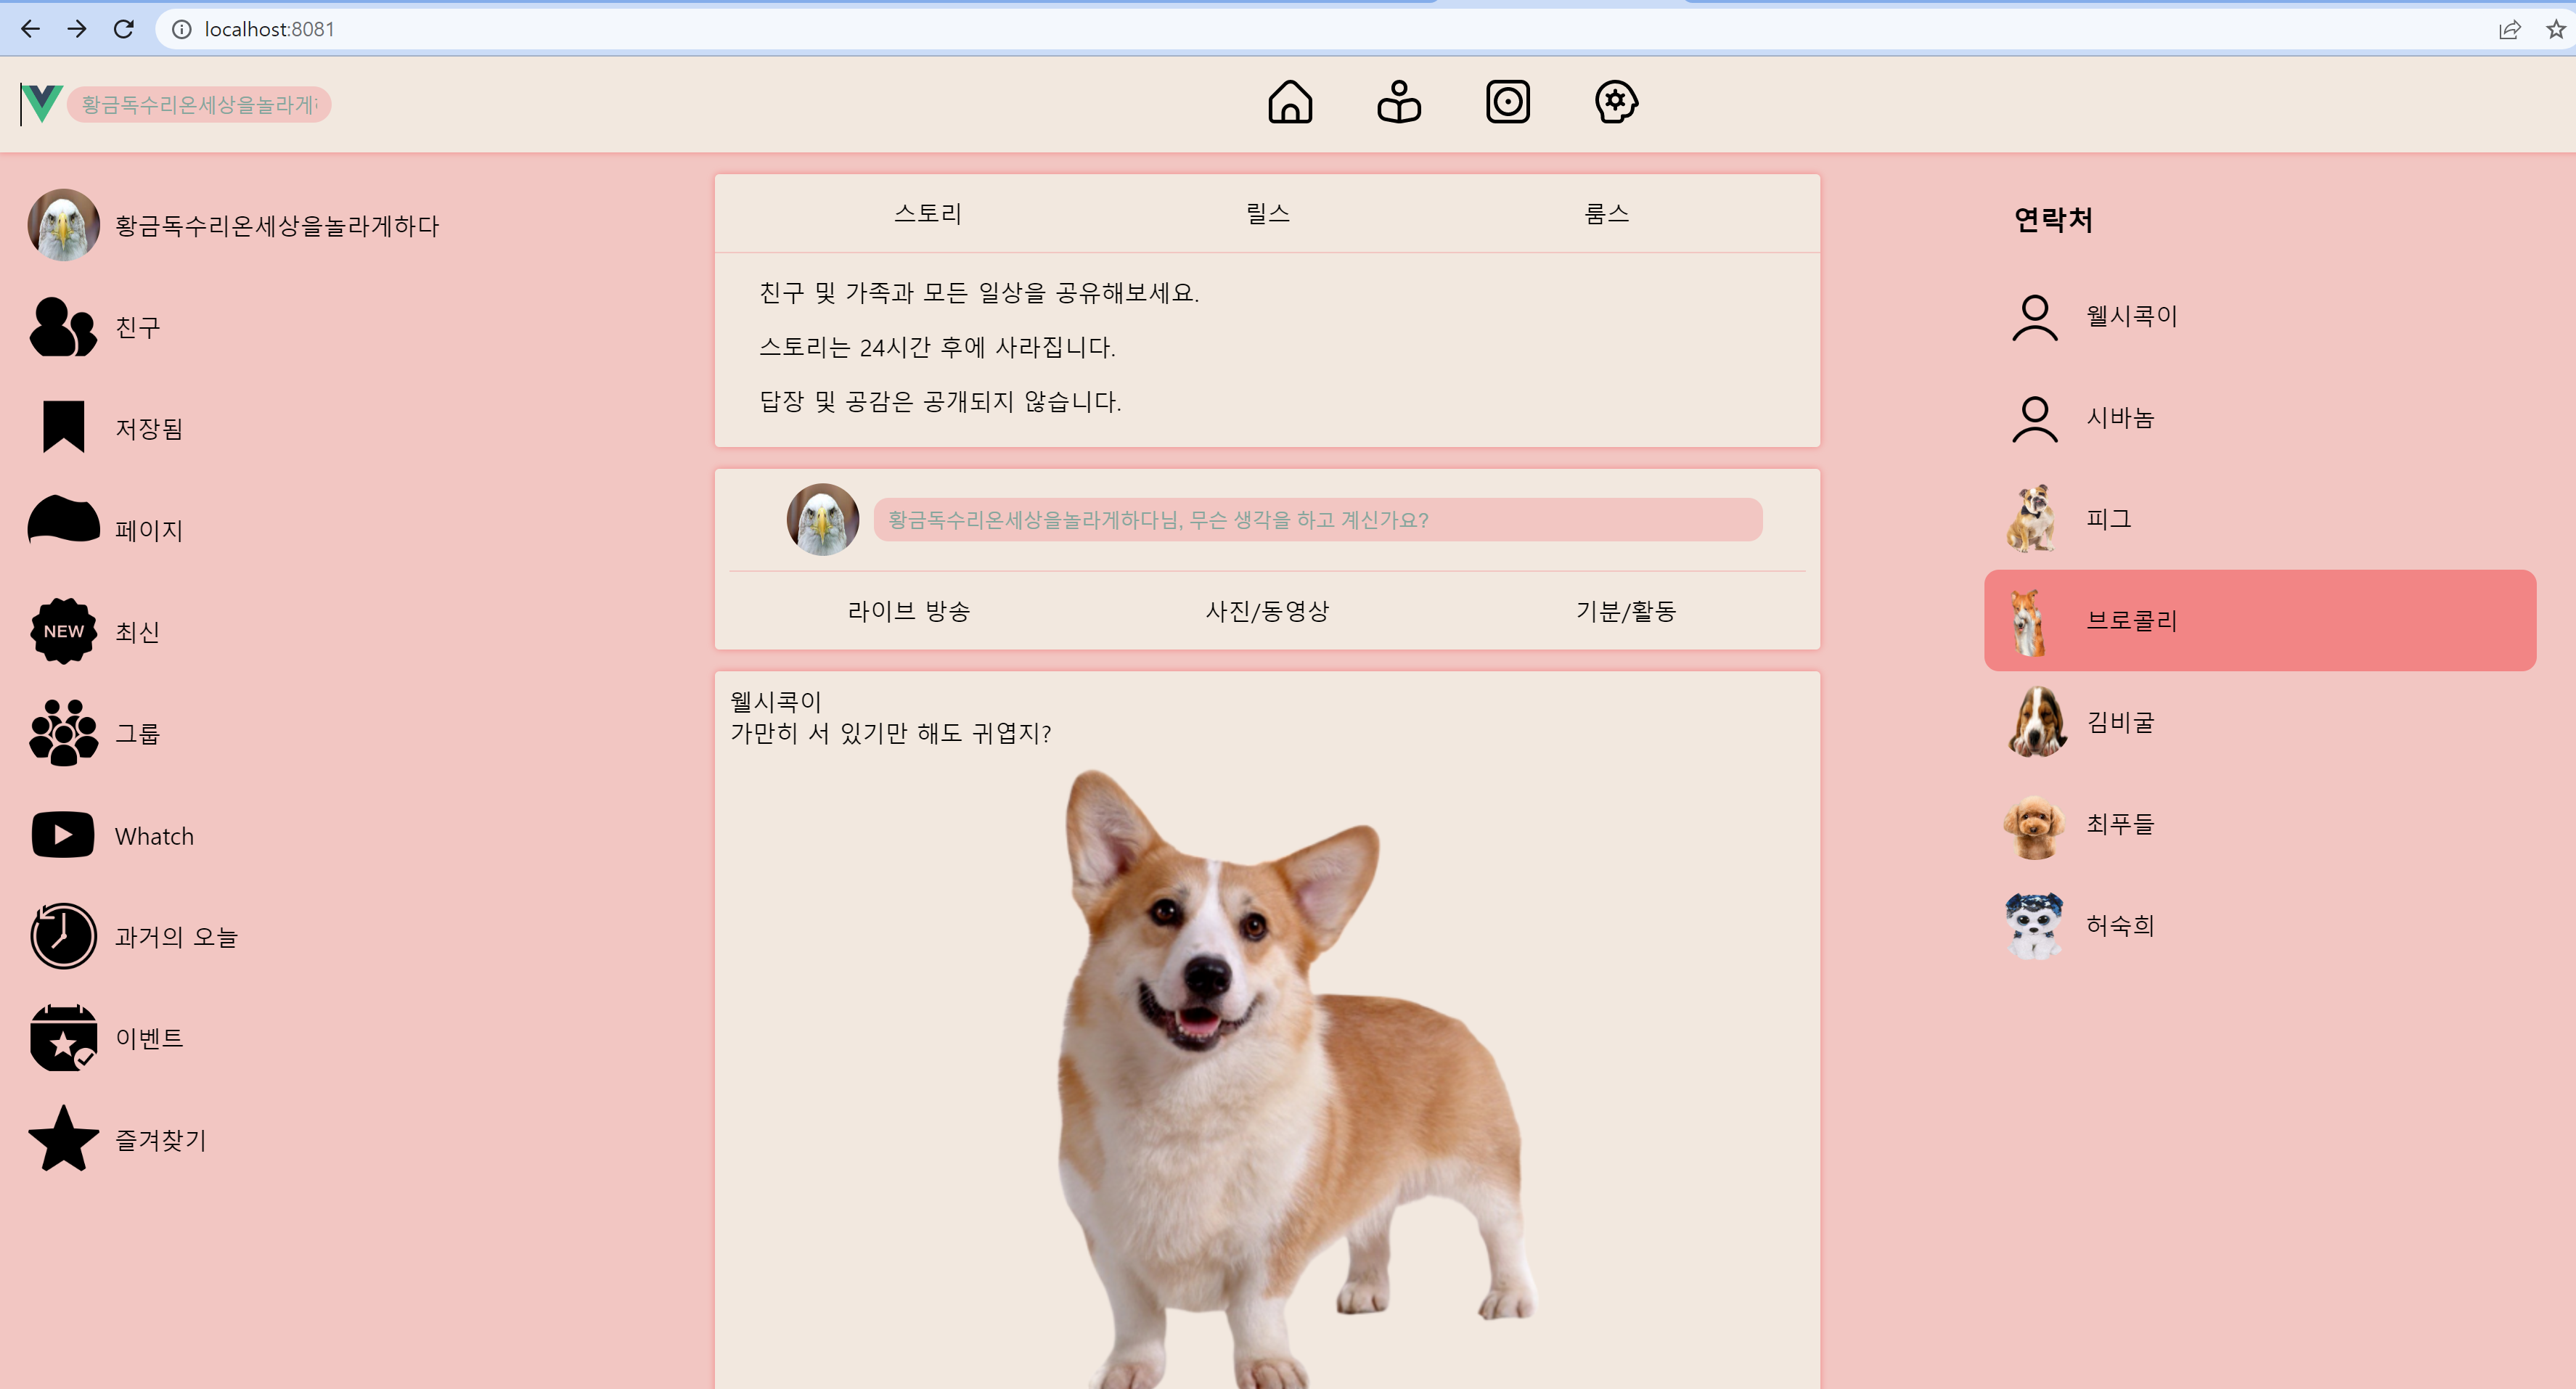The height and width of the screenshot is (1389, 2576).
Task: Click 시바놈 contact person icon
Action: pos(2035,419)
